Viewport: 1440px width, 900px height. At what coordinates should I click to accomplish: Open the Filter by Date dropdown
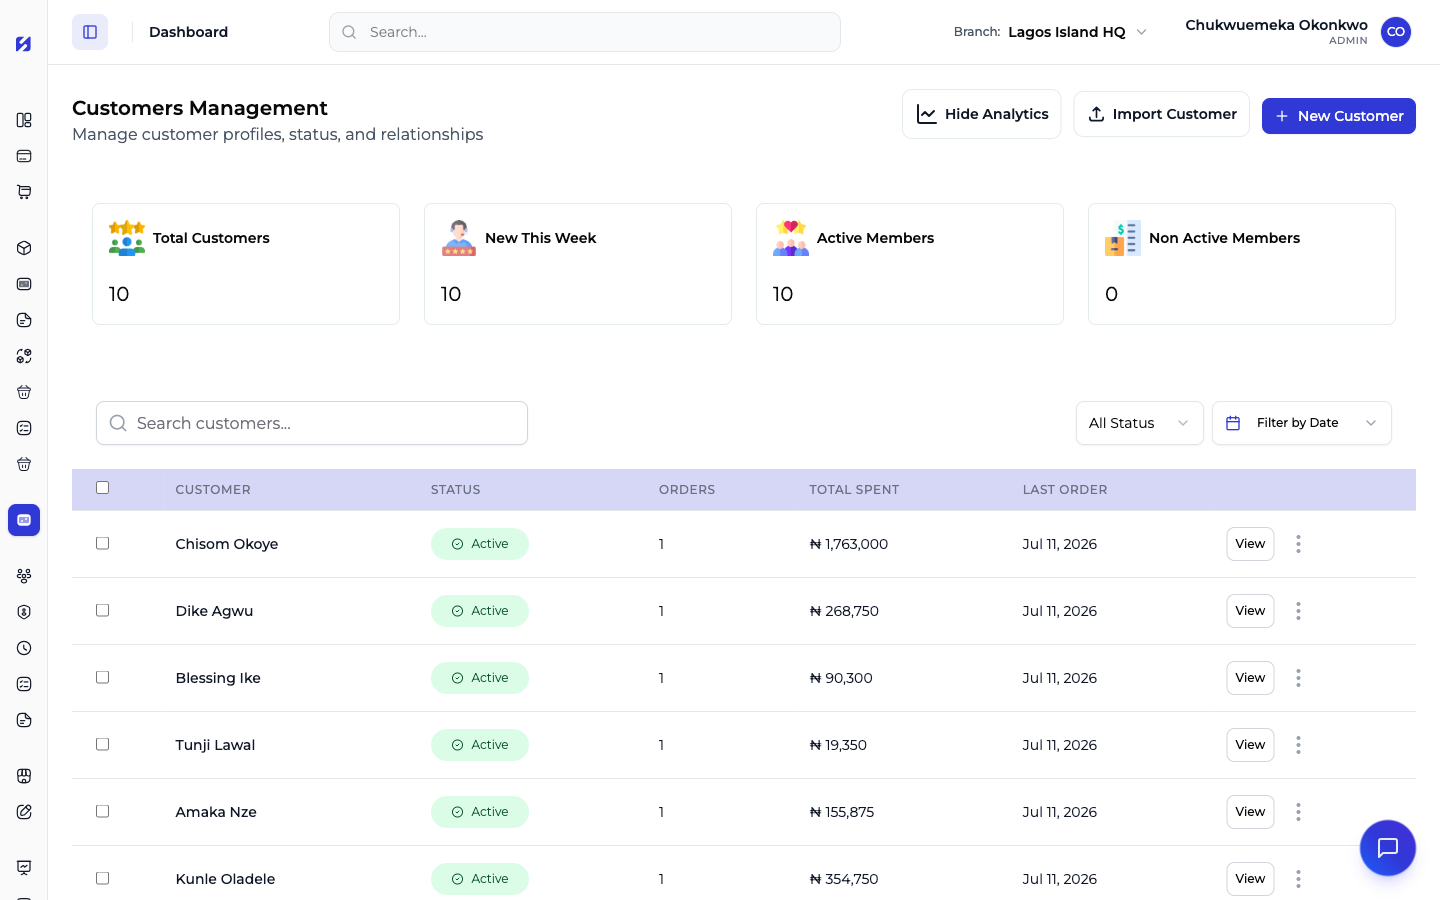point(1301,423)
